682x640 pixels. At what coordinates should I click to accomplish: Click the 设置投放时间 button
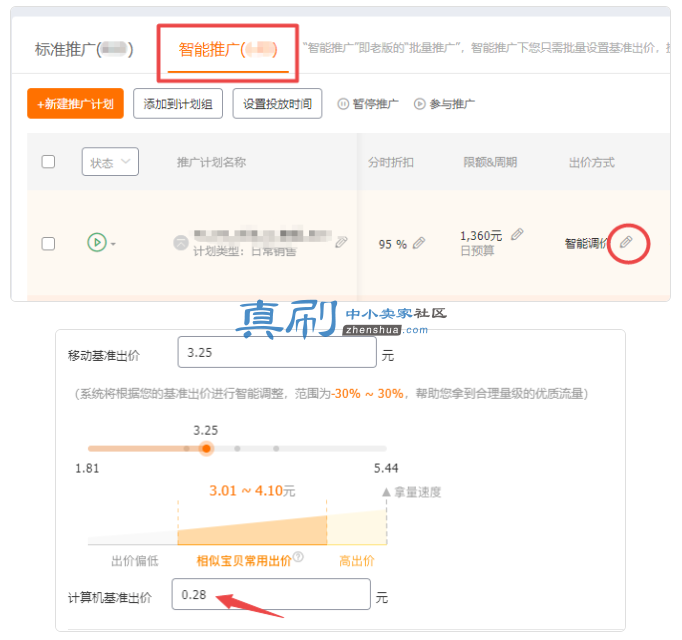[277, 104]
